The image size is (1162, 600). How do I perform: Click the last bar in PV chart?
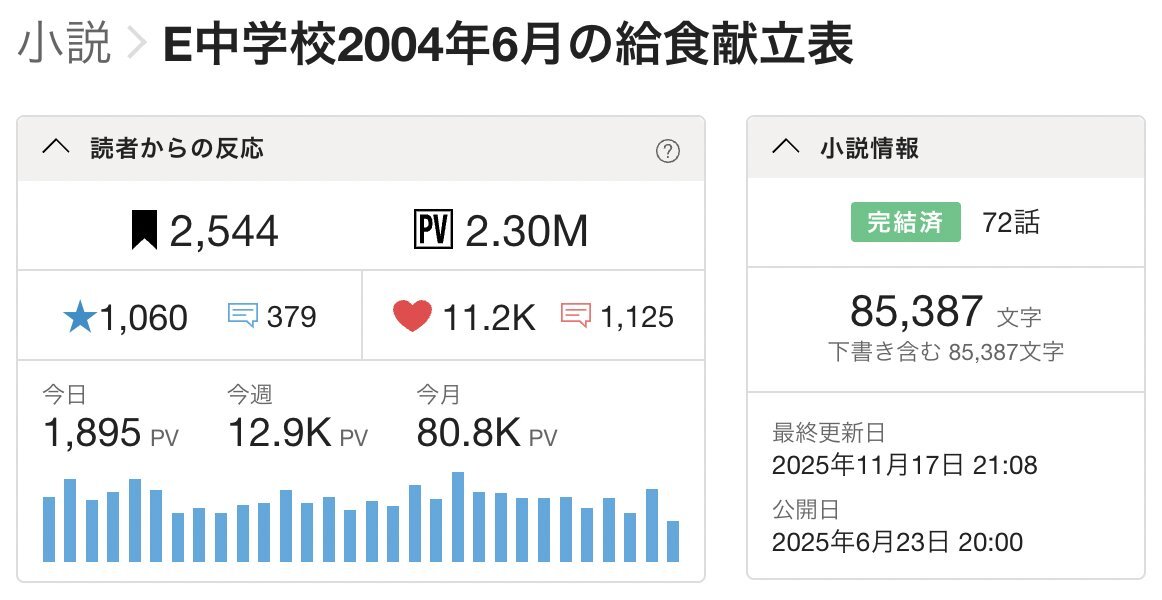coord(673,541)
